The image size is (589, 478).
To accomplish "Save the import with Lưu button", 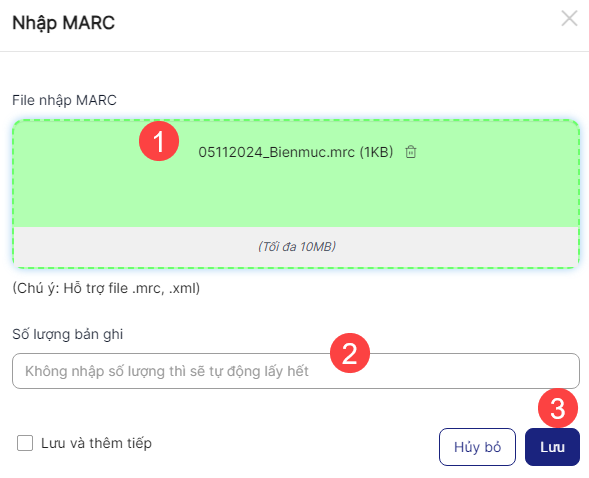I will coord(552,447).
